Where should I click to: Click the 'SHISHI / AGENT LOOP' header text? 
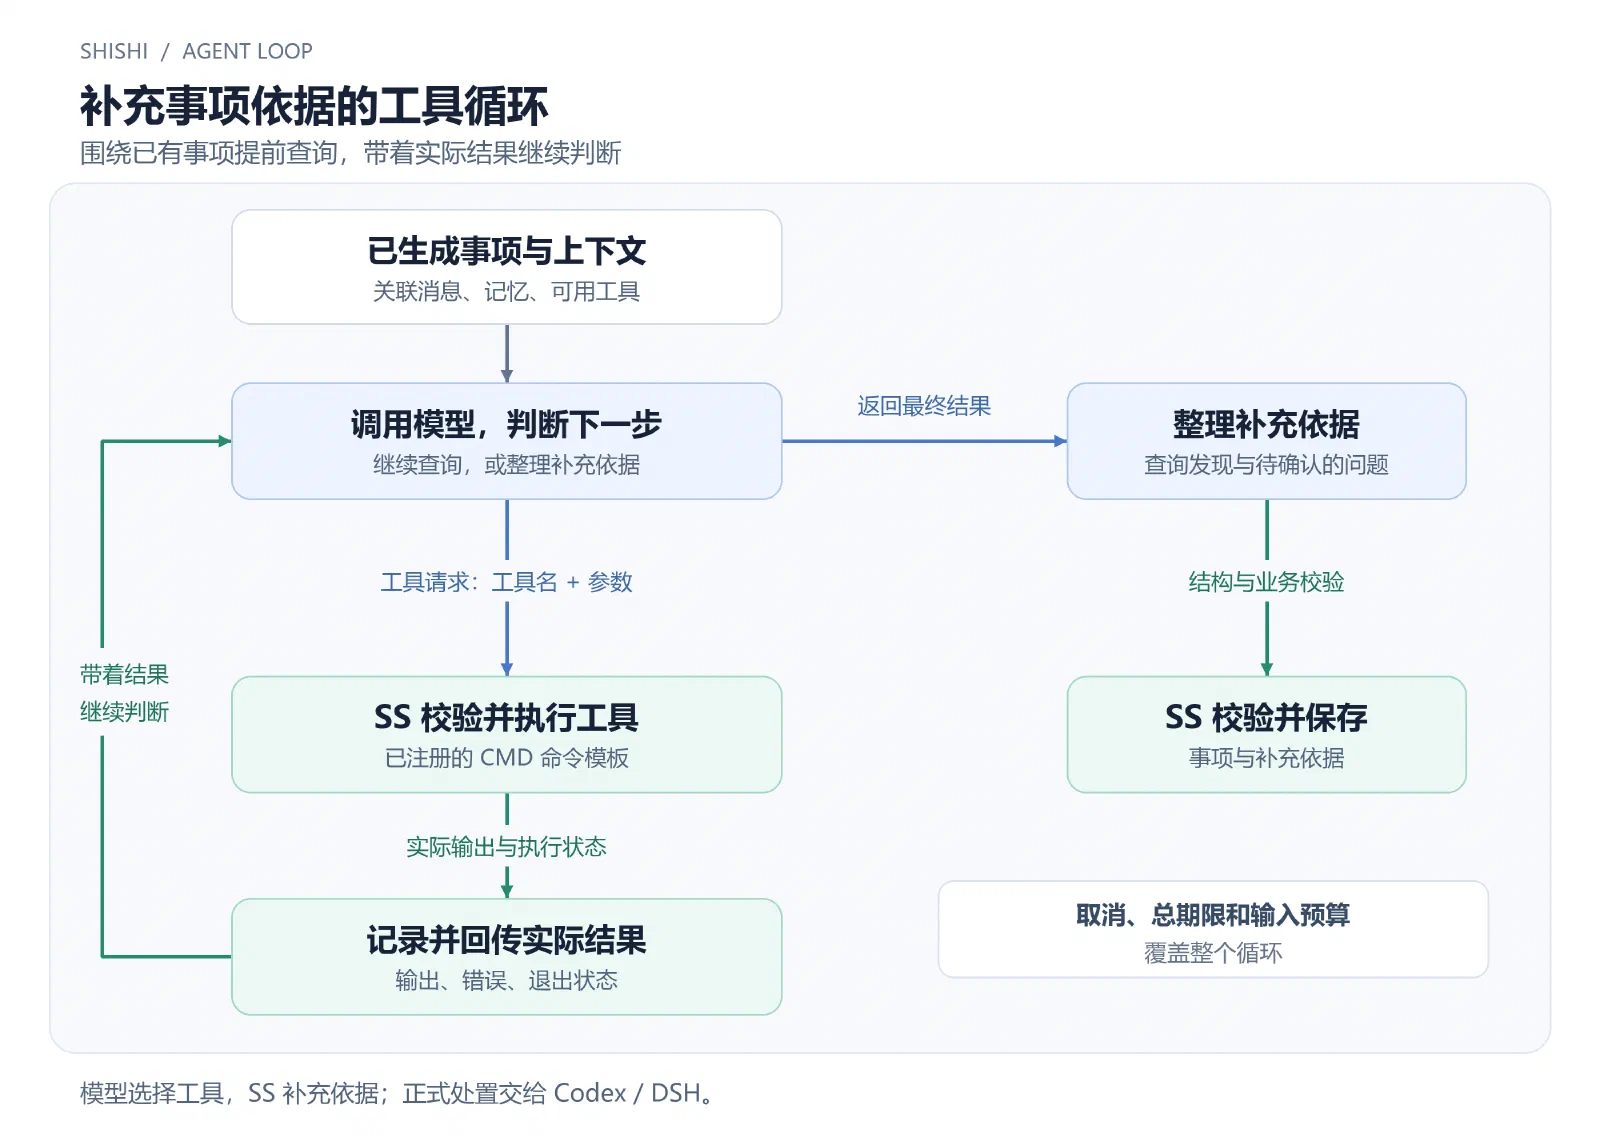click(x=196, y=51)
